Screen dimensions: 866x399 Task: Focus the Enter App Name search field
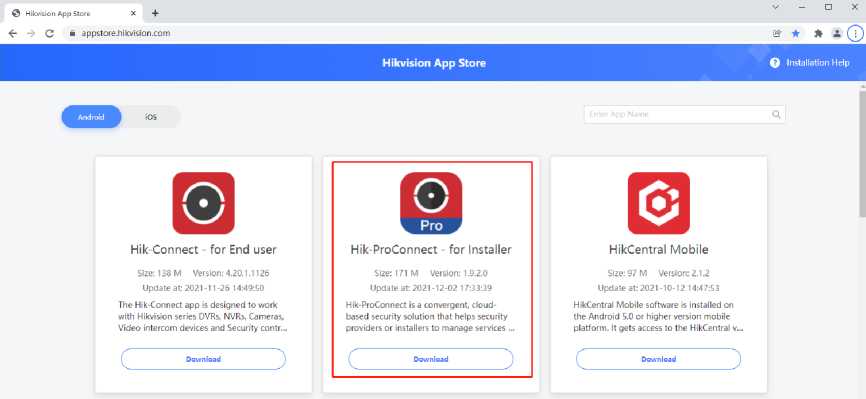684,114
